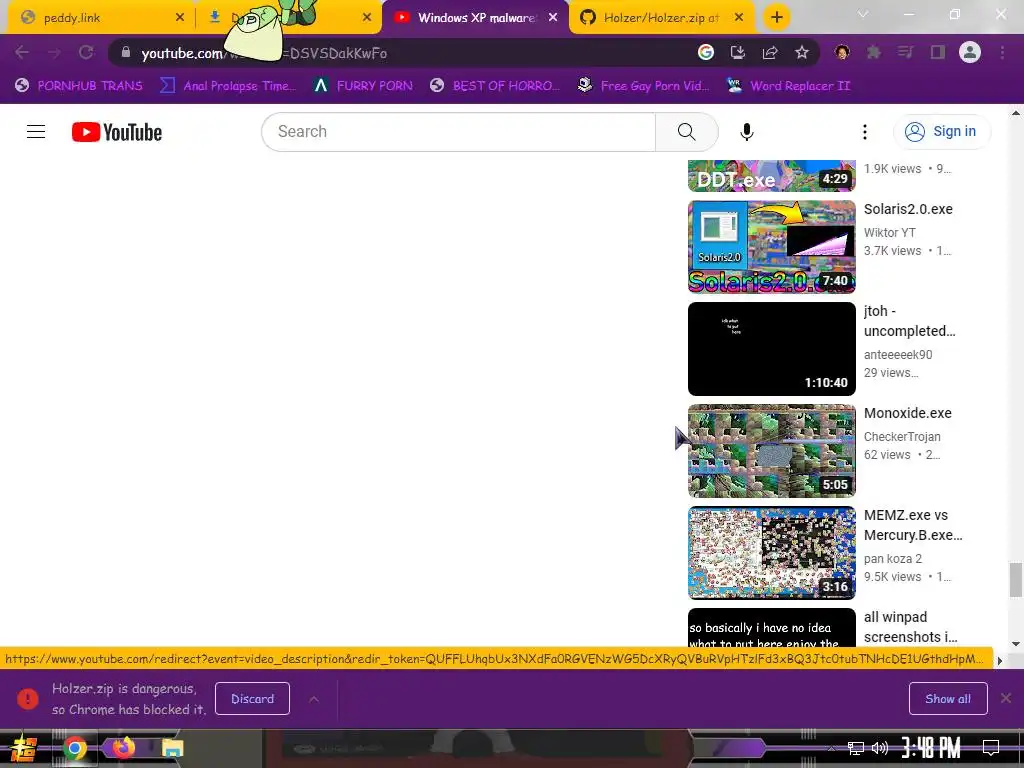Discard the blocked Holzer.zip download
Screen dimensions: 1024x768
[x=252, y=699]
